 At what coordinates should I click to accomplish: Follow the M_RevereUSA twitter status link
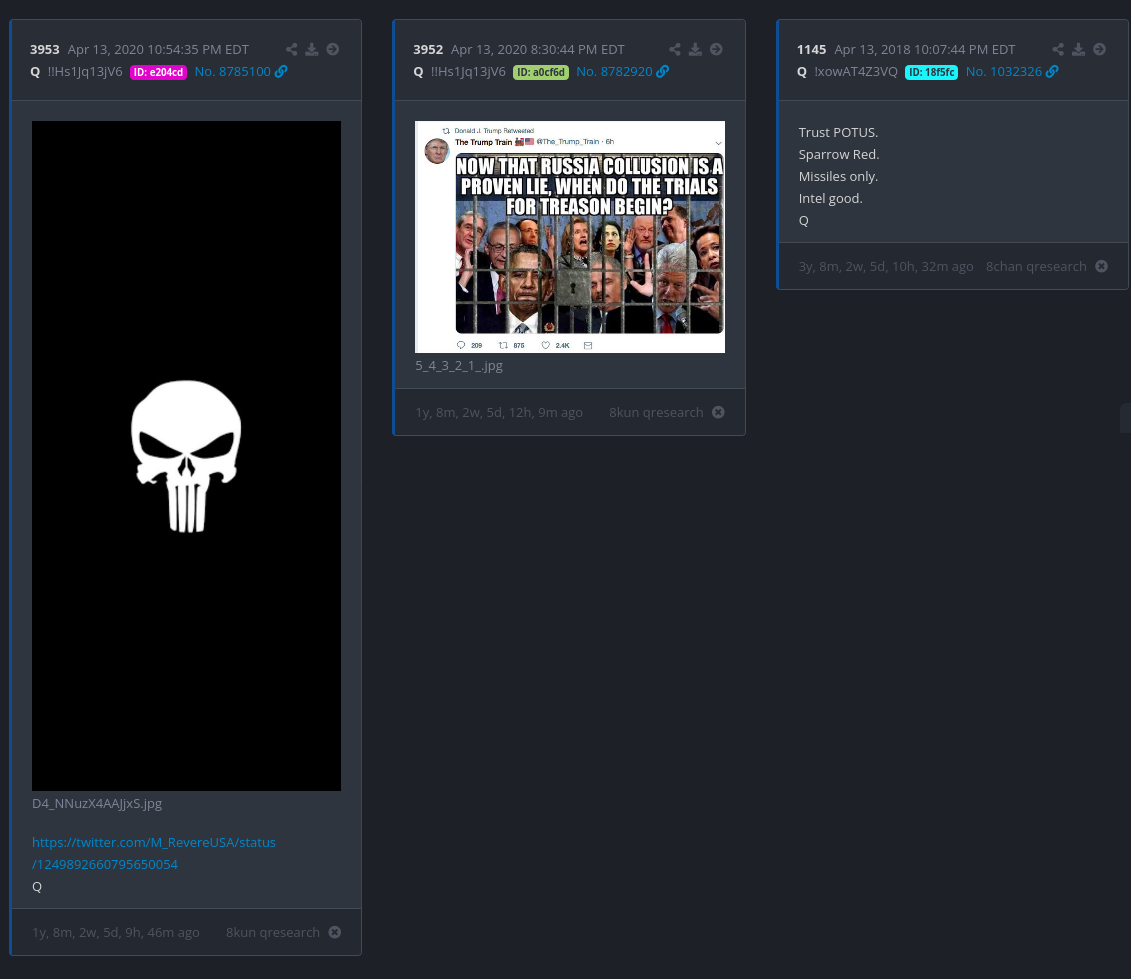point(154,853)
